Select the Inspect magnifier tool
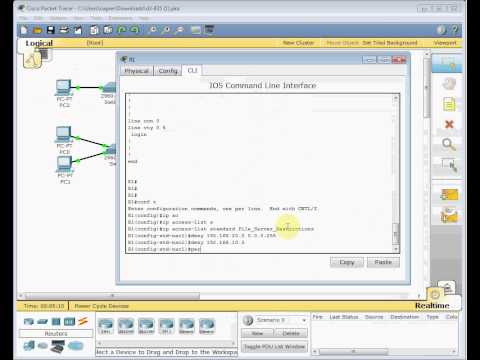 [x=449, y=145]
